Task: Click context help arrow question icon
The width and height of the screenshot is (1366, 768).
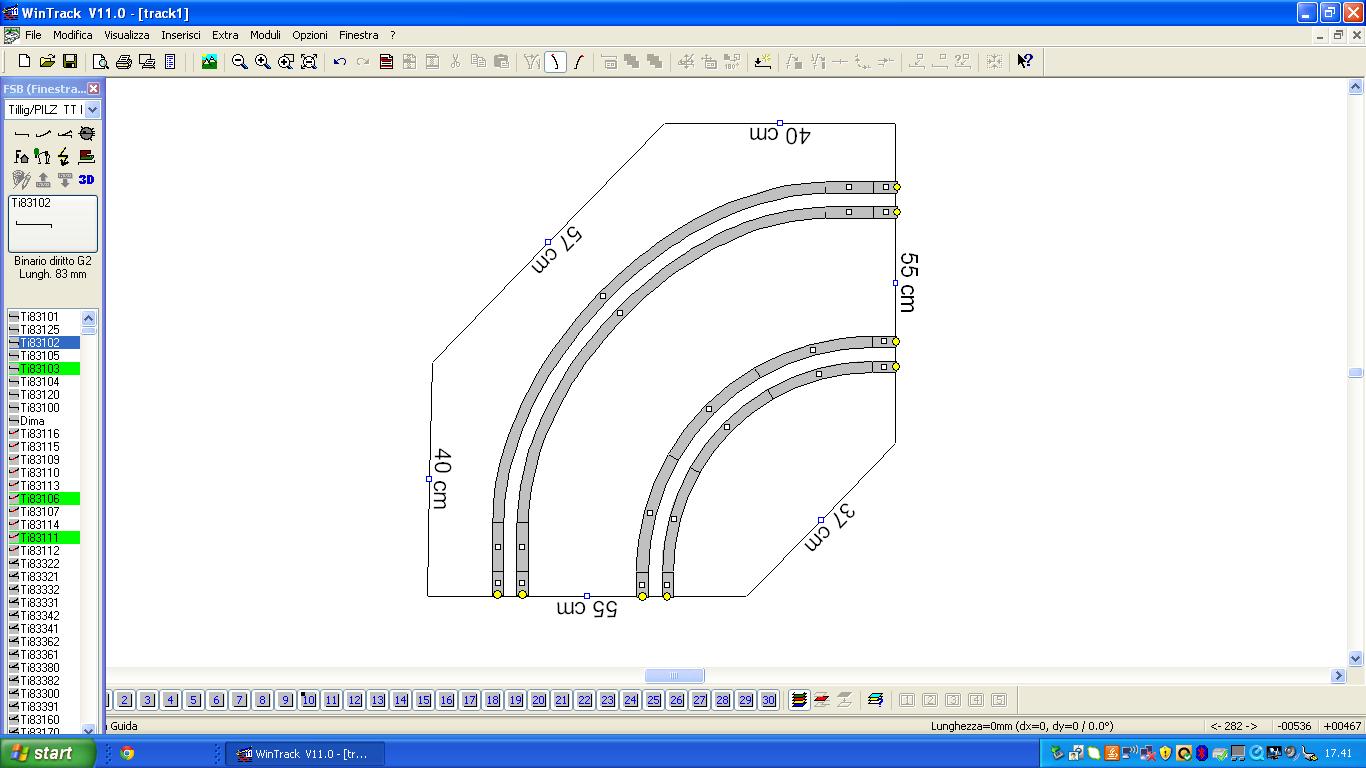Action: tap(1025, 62)
